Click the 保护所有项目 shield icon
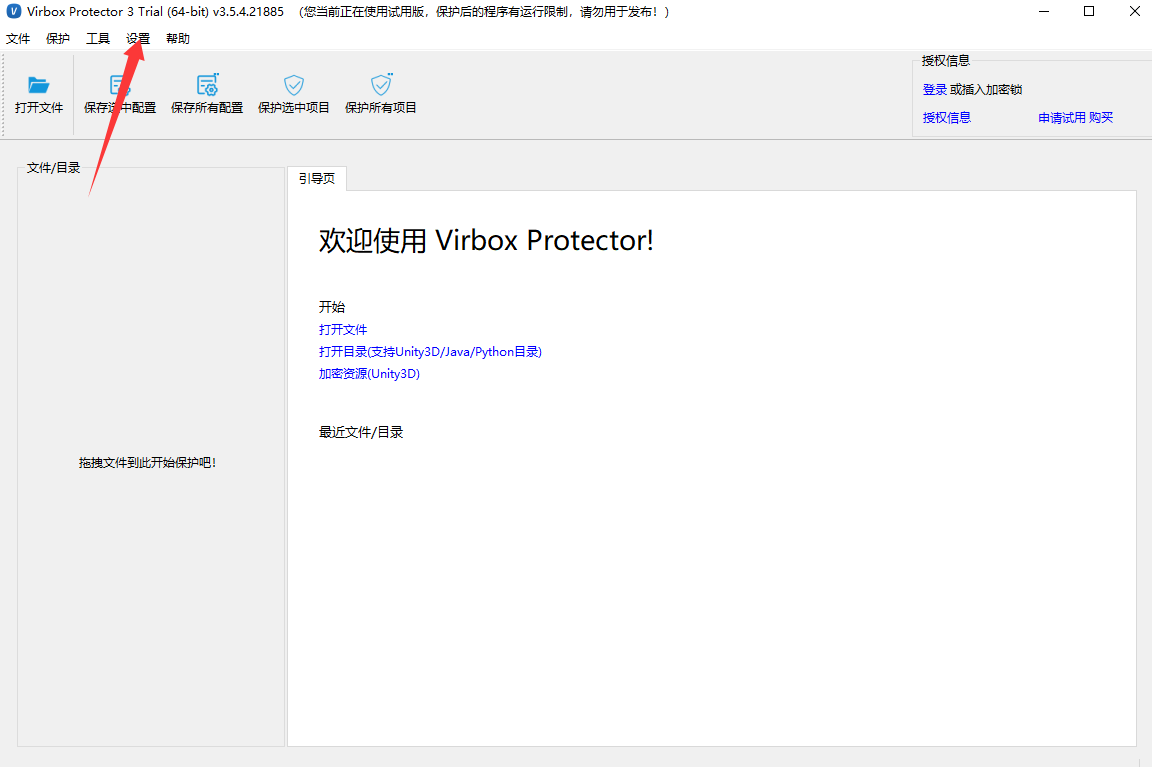 tap(381, 85)
